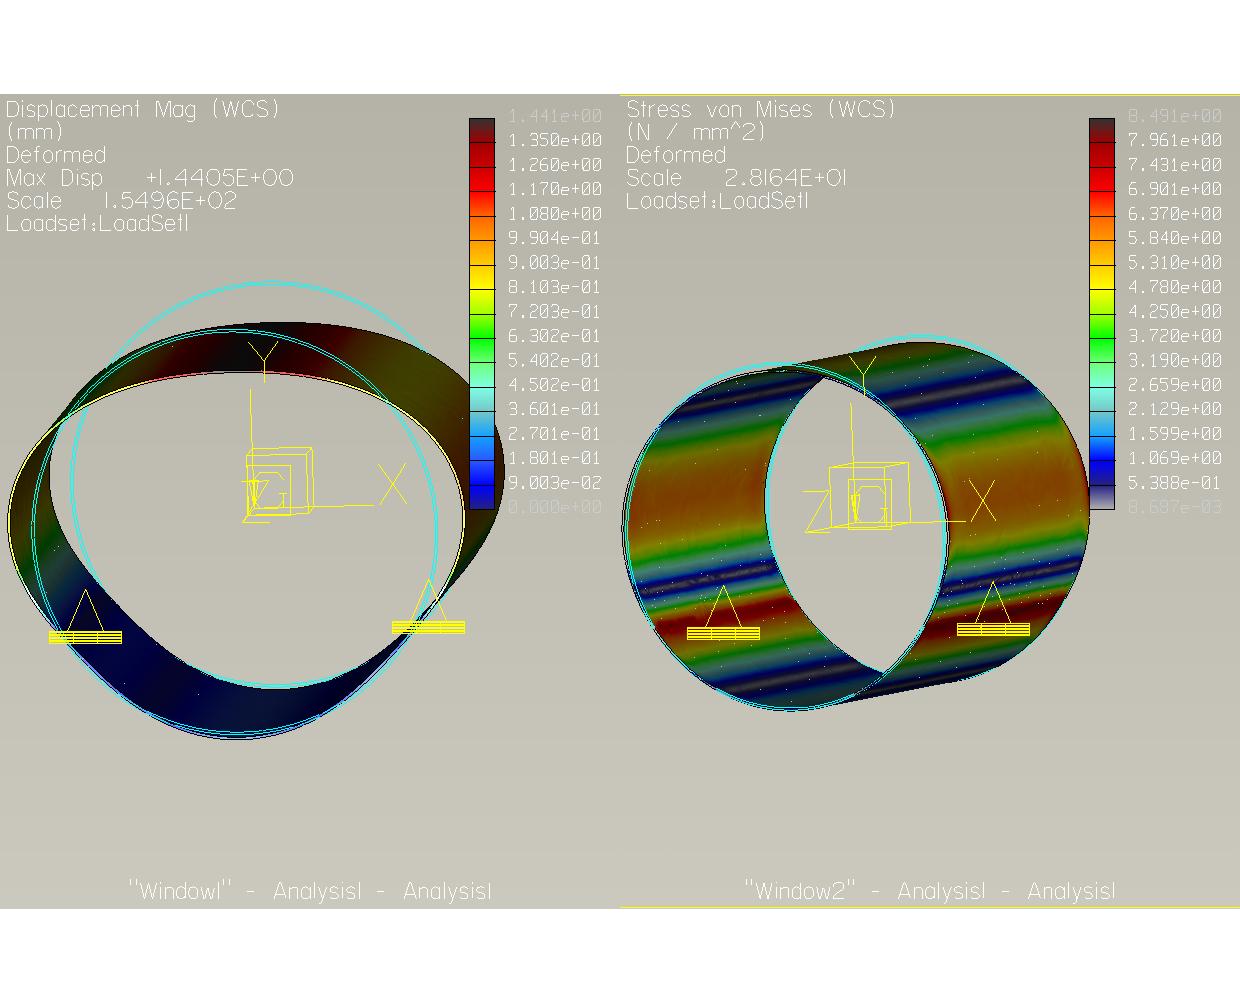Click the 8.103e-01 legend value
The image size is (1240, 1004).
point(555,287)
